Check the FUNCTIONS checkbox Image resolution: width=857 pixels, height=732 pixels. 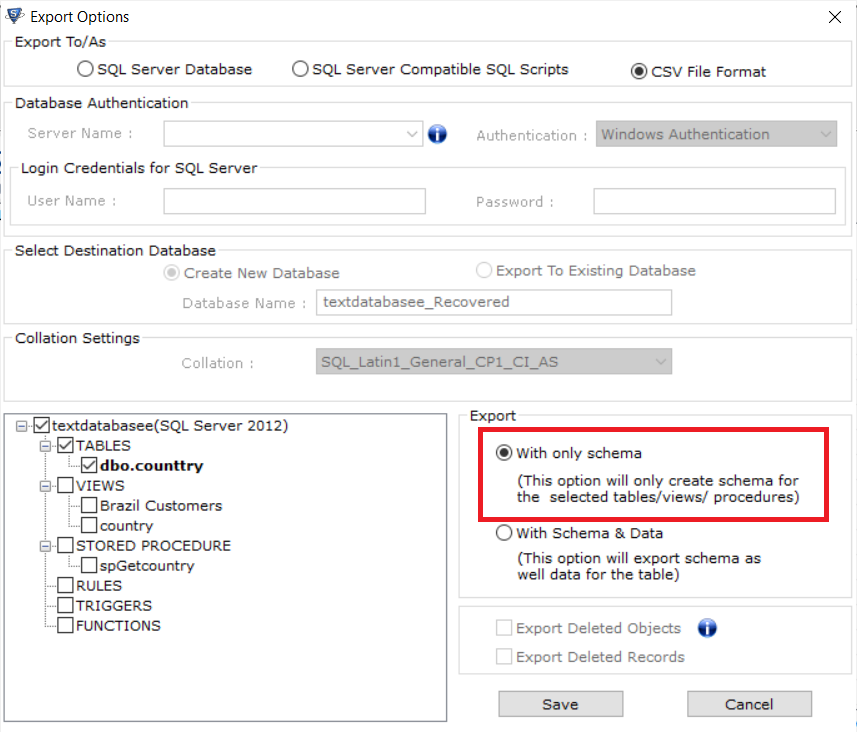tap(66, 625)
